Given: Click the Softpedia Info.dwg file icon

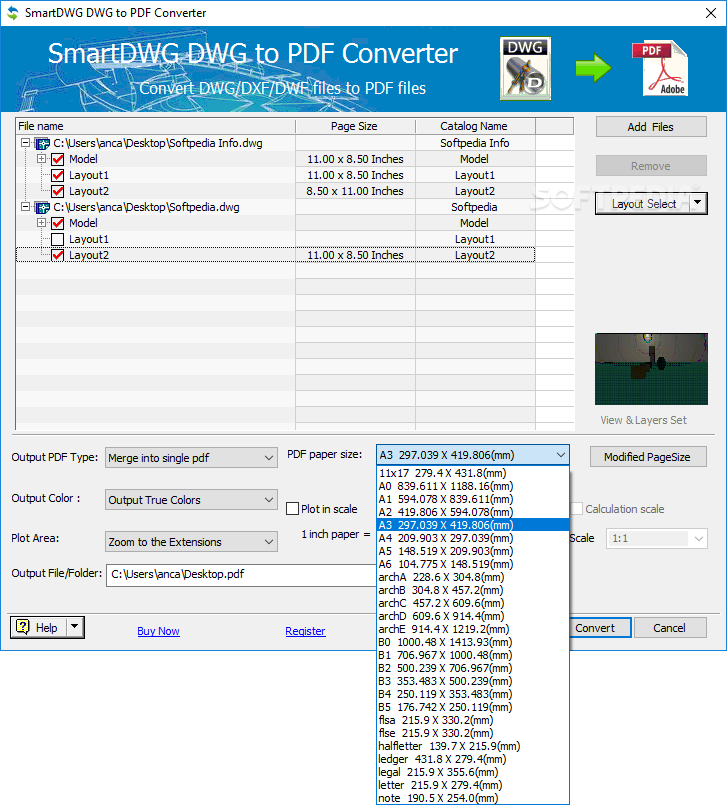Looking at the screenshot, I should tap(42, 143).
